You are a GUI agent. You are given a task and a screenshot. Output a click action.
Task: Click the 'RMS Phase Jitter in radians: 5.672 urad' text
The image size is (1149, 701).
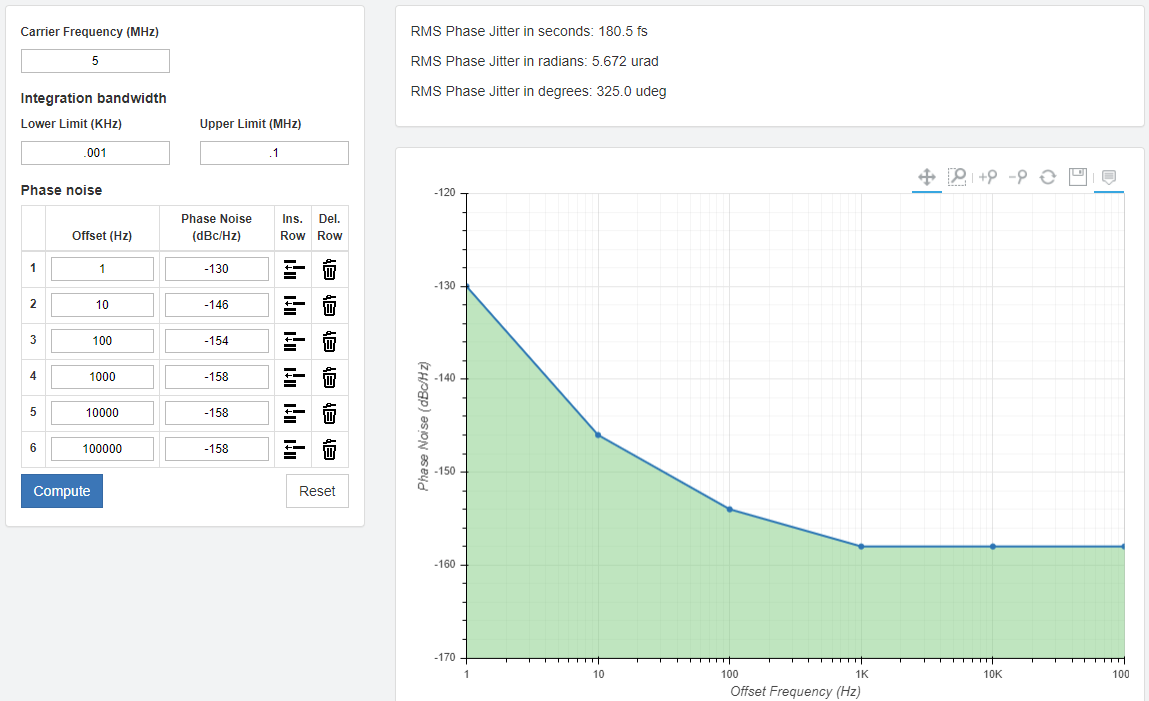tap(534, 62)
